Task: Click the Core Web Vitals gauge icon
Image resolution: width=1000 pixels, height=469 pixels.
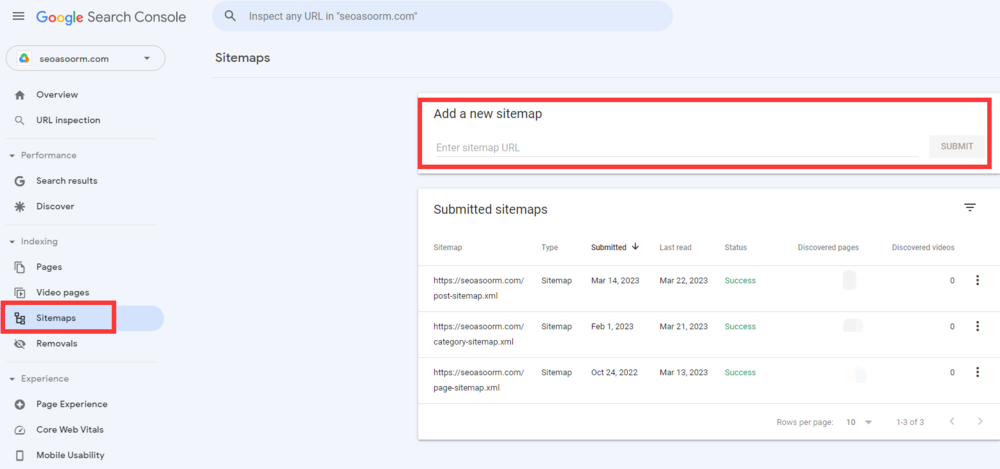Action: pyautogui.click(x=20, y=430)
